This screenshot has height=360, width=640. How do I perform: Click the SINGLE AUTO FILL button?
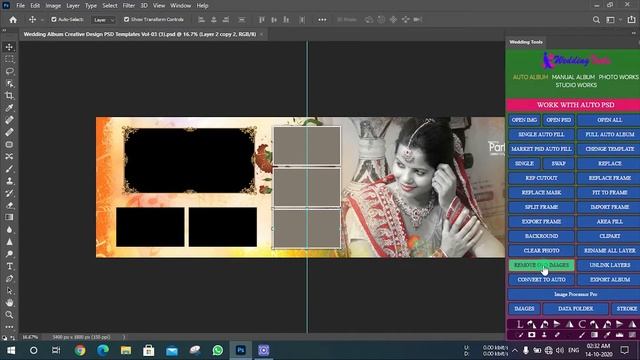coord(541,134)
